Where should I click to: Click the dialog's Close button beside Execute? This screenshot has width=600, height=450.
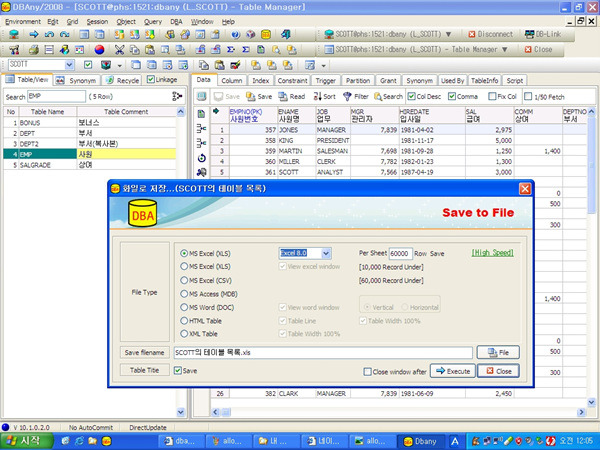498,371
